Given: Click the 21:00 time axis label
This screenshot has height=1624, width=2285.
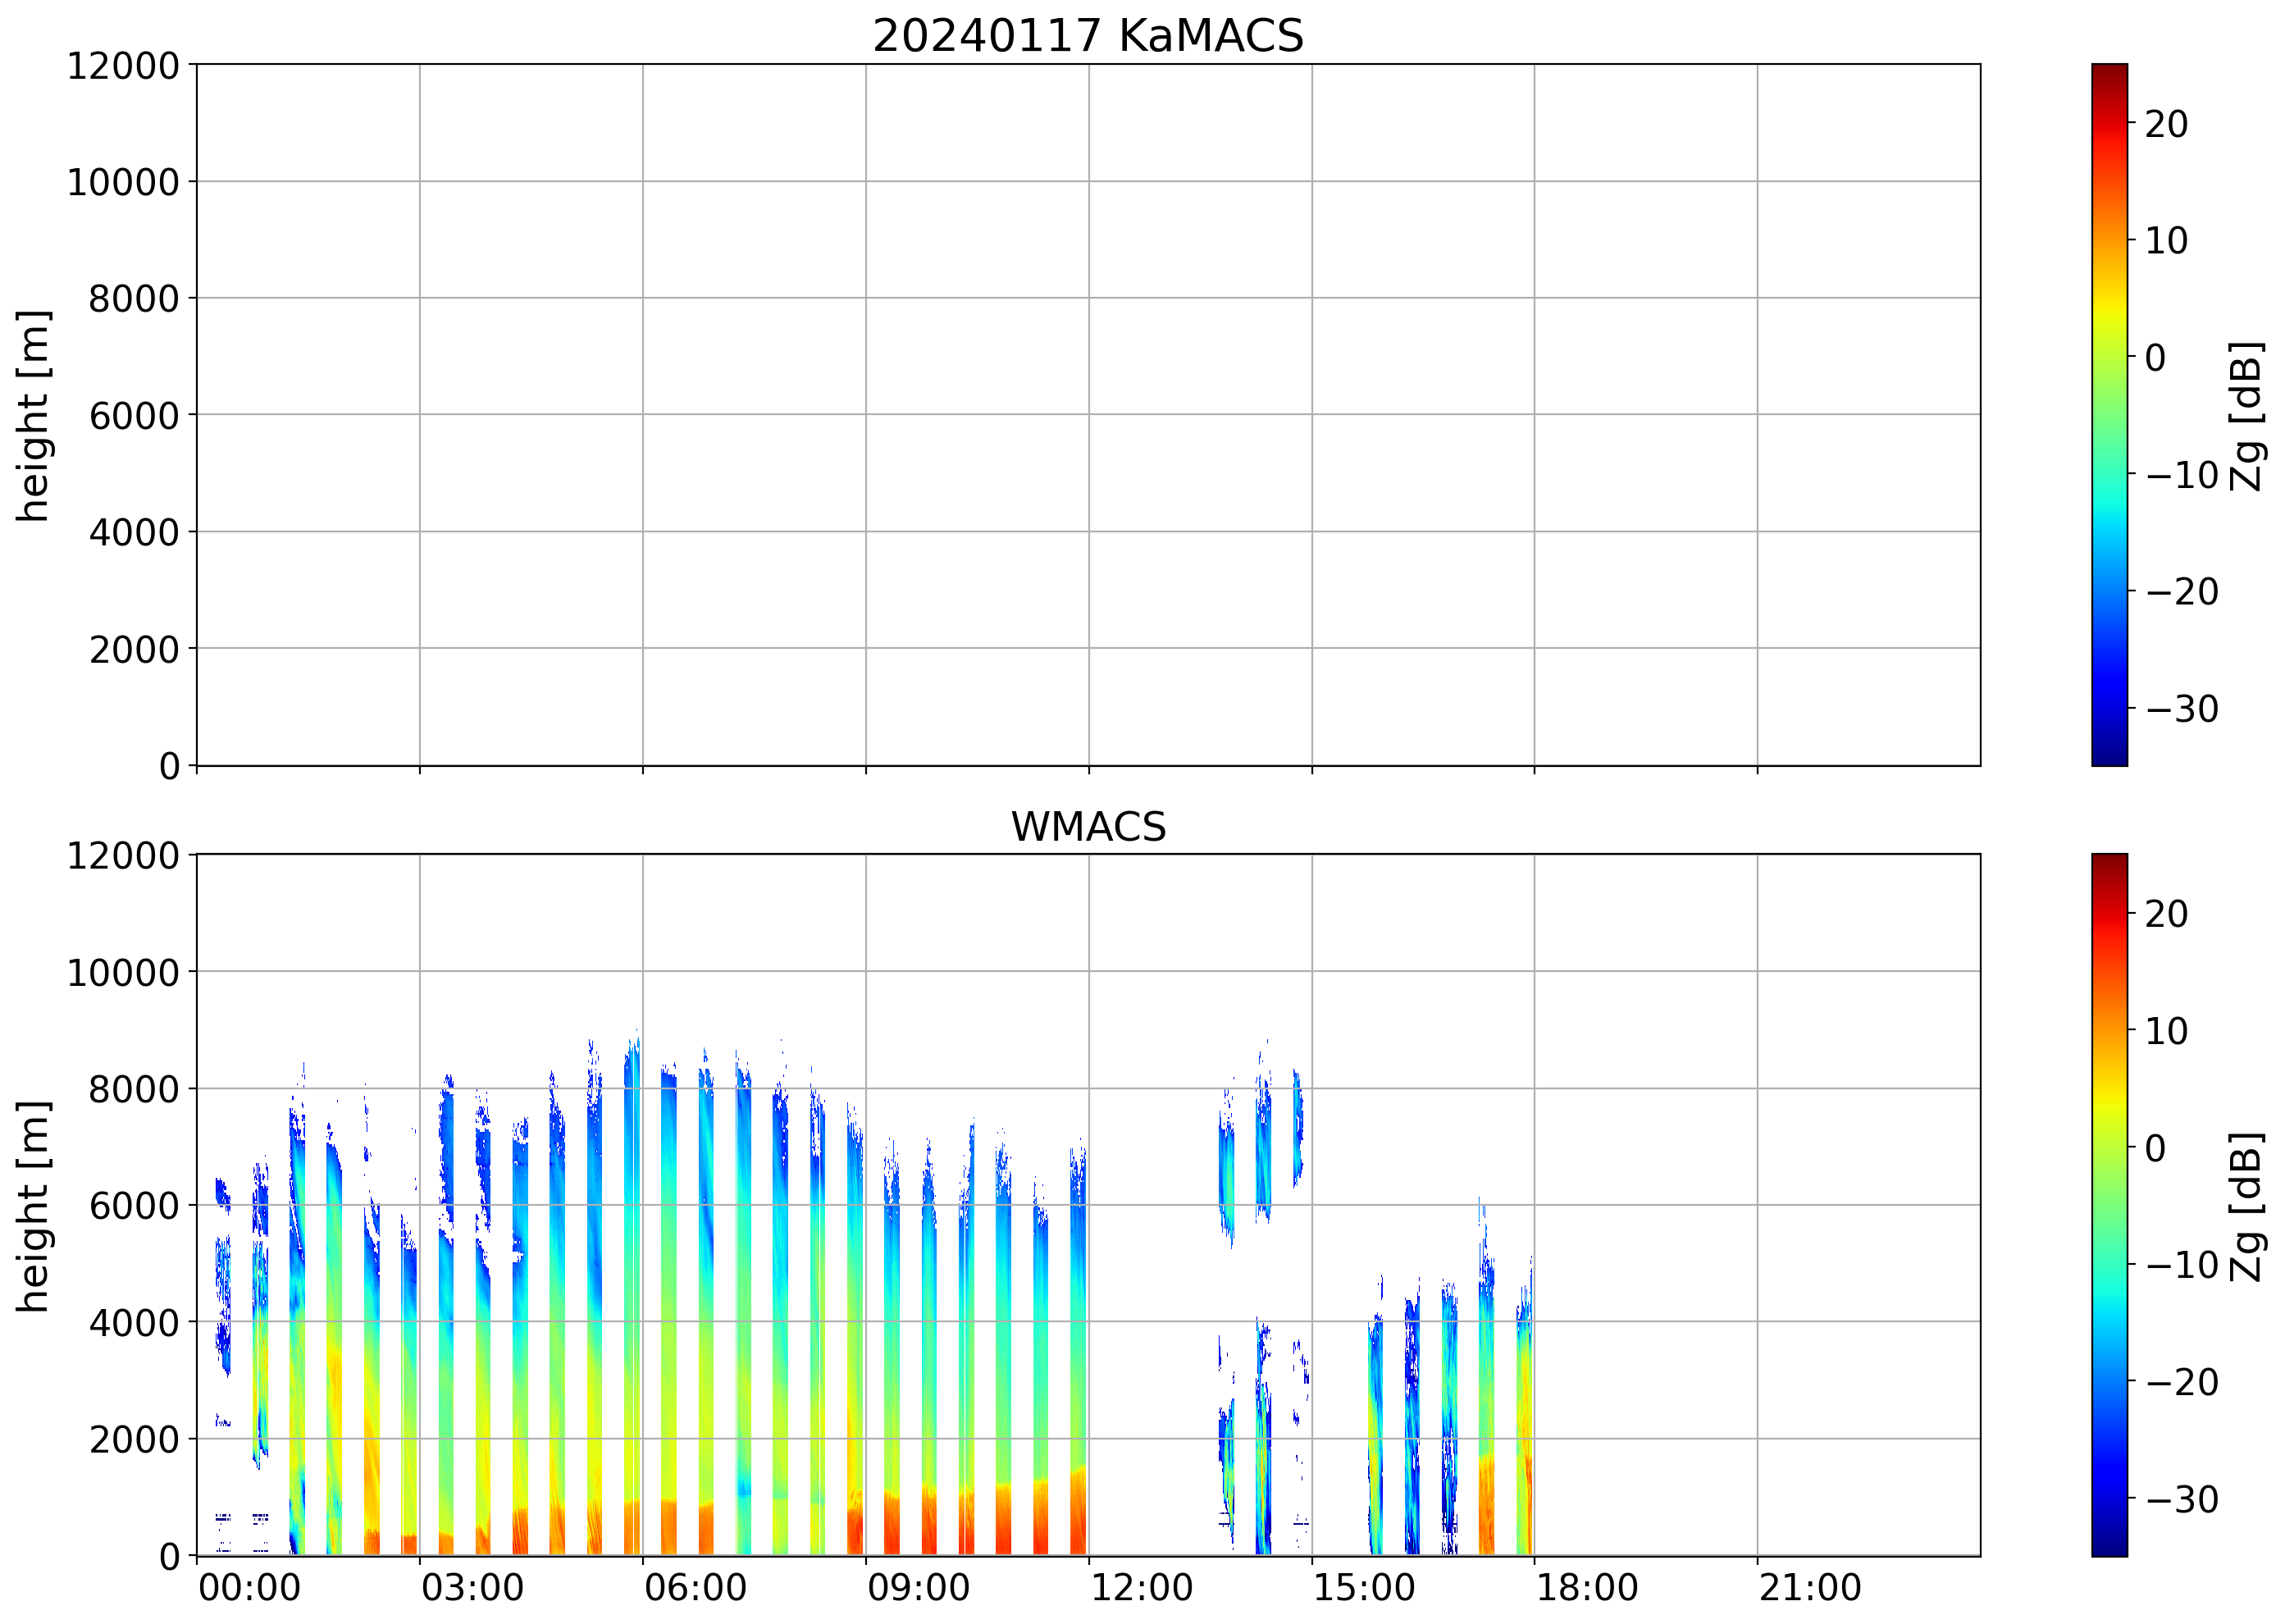Looking at the screenshot, I should [x=1810, y=1588].
